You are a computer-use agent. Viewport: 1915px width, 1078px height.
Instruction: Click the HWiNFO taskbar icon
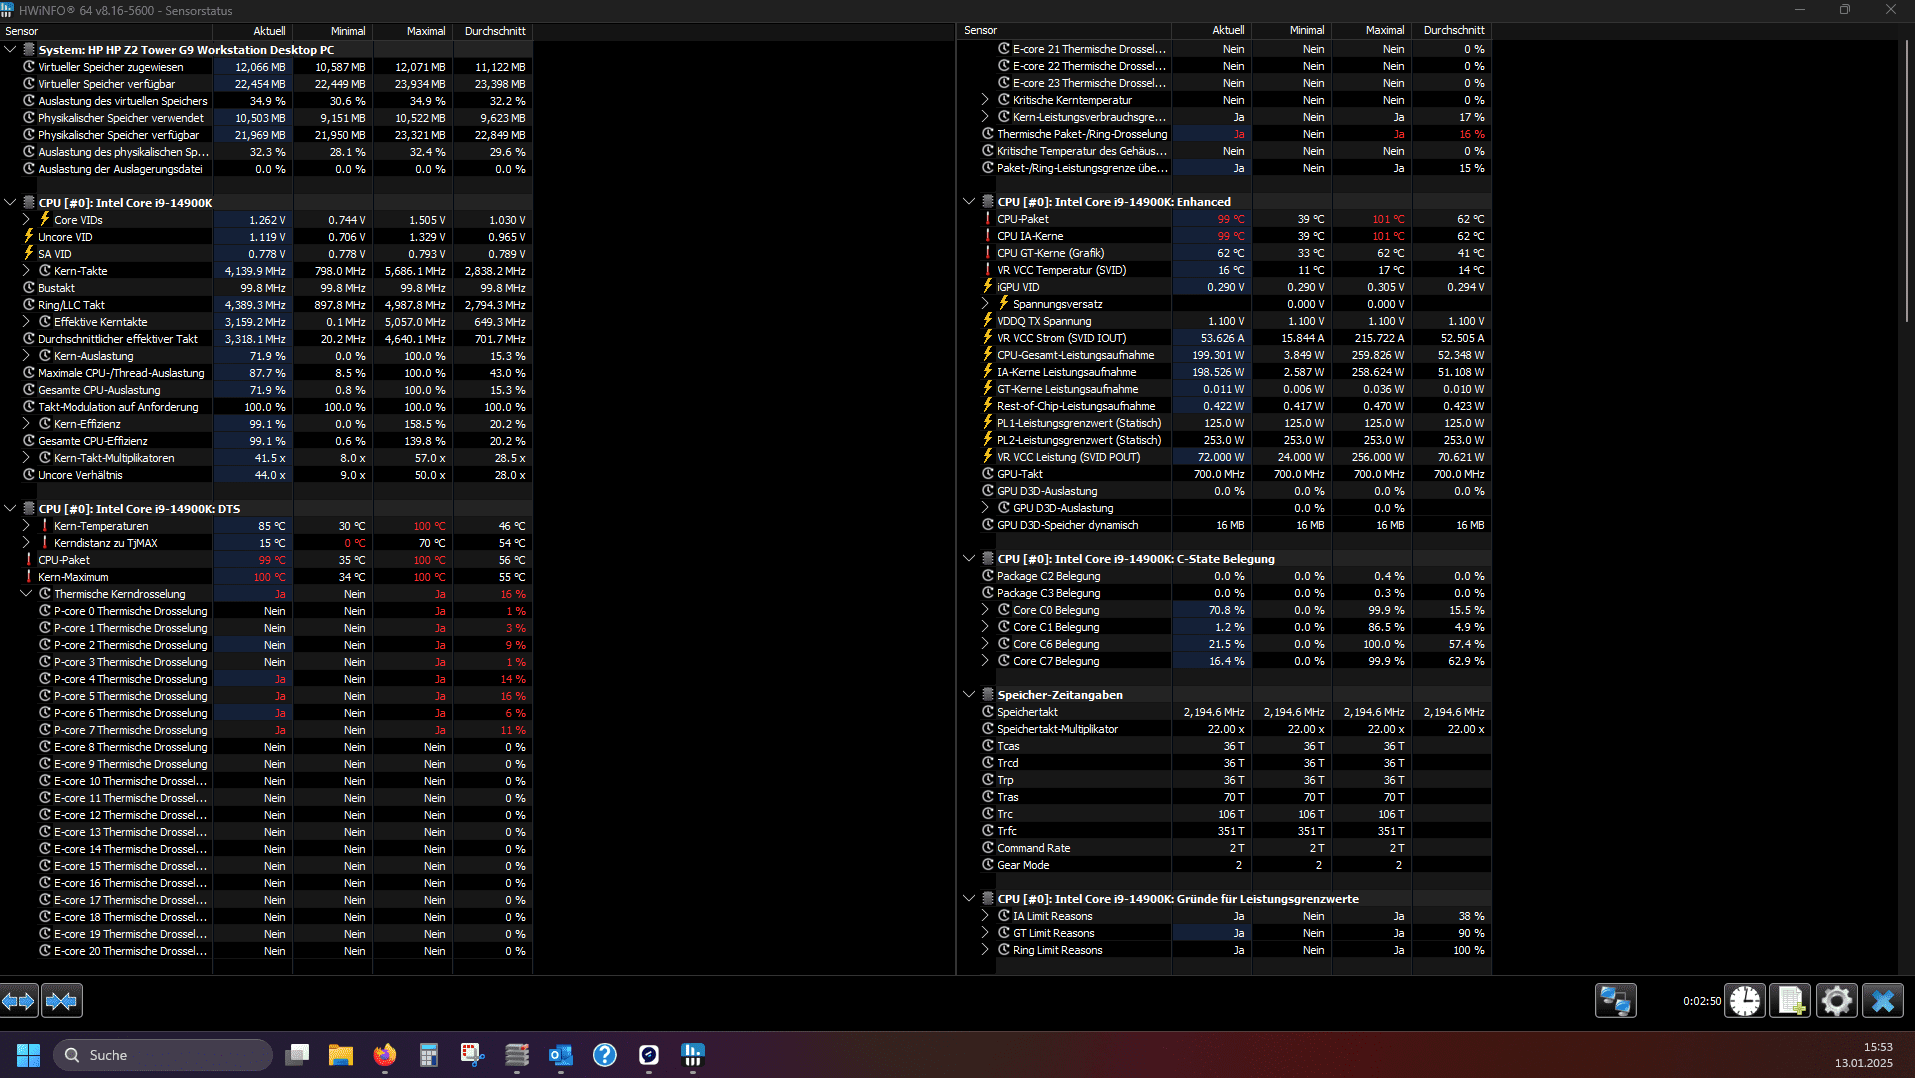(693, 1055)
